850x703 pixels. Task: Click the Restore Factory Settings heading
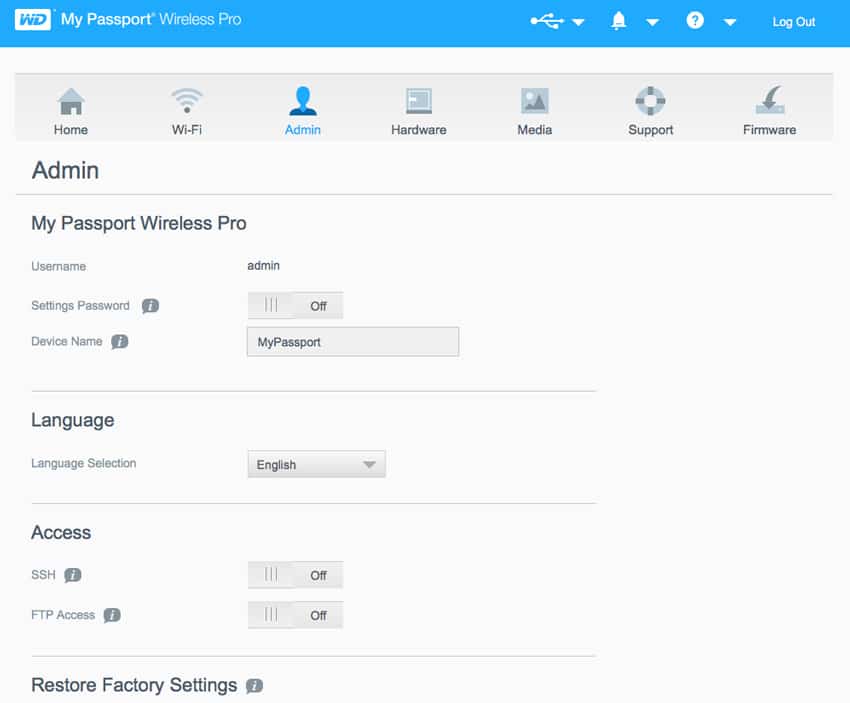pyautogui.click(x=134, y=686)
